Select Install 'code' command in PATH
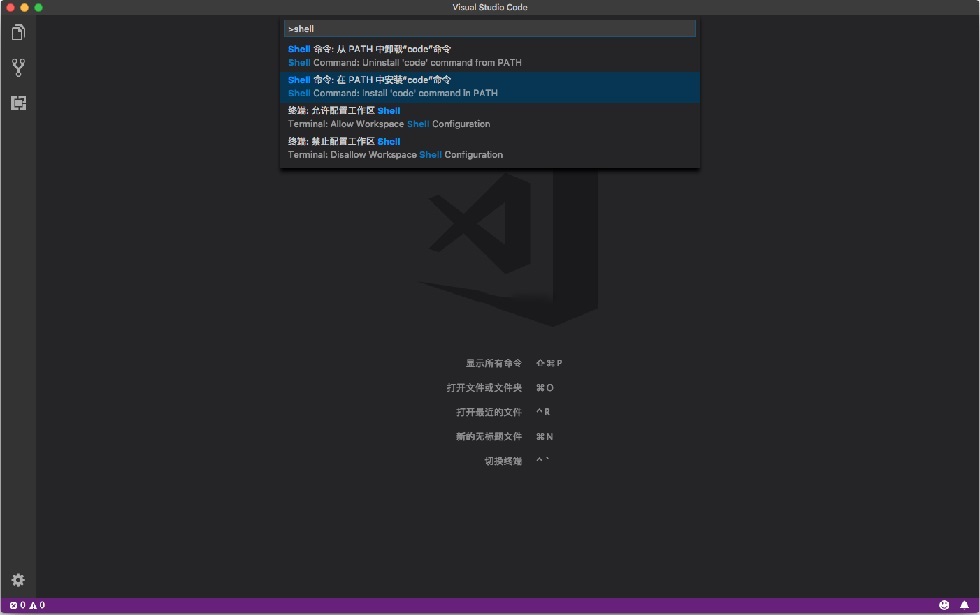The height and width of the screenshot is (615, 980). tap(490, 86)
